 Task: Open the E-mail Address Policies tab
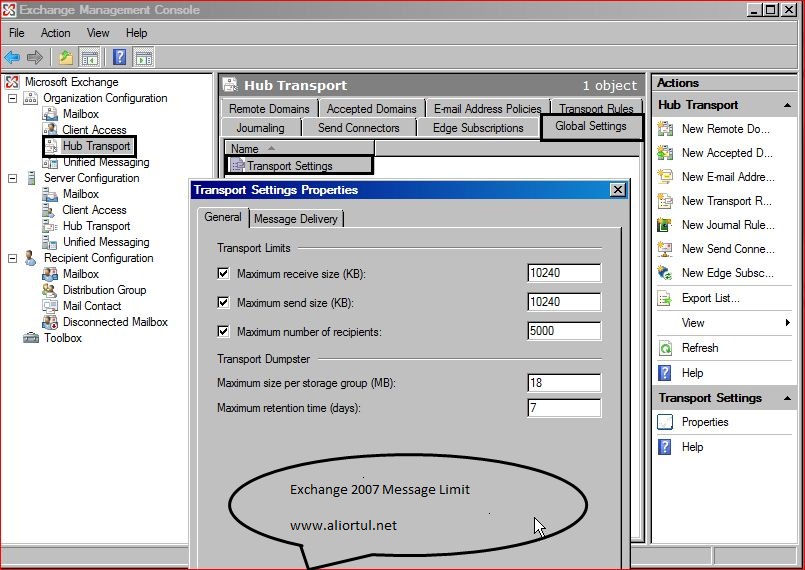(487, 109)
